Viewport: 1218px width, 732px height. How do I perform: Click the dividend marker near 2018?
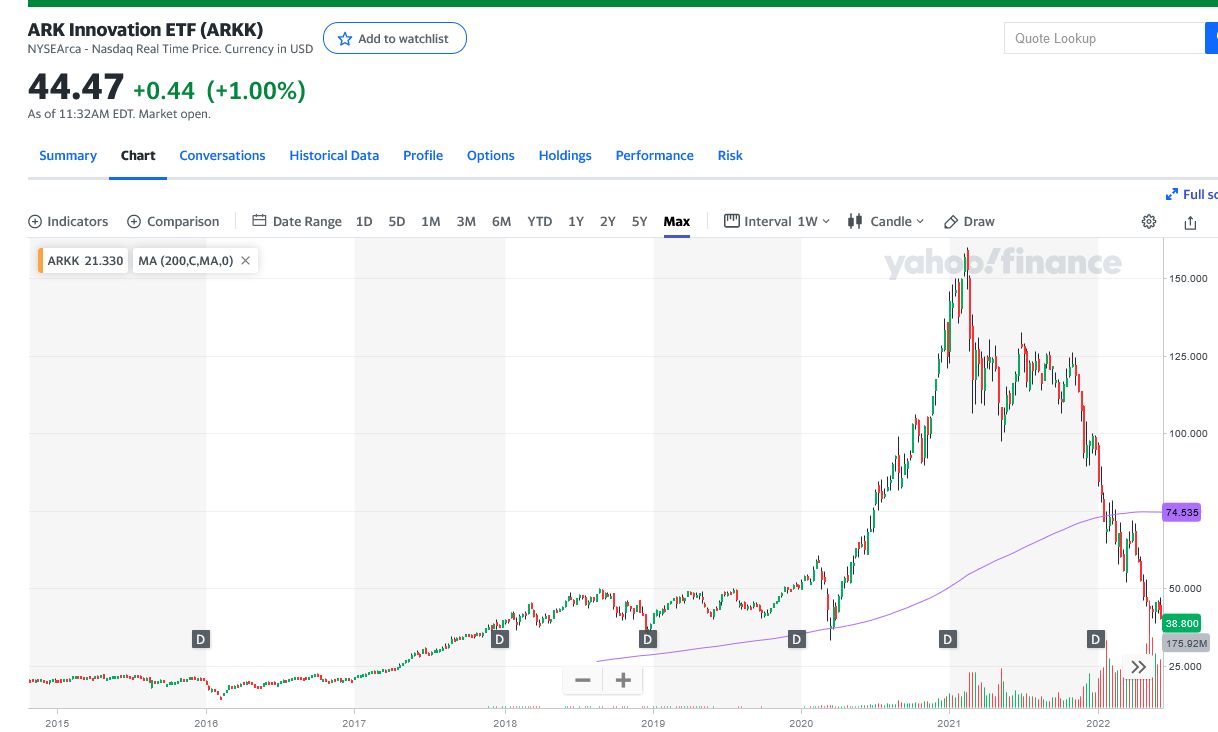click(x=500, y=638)
